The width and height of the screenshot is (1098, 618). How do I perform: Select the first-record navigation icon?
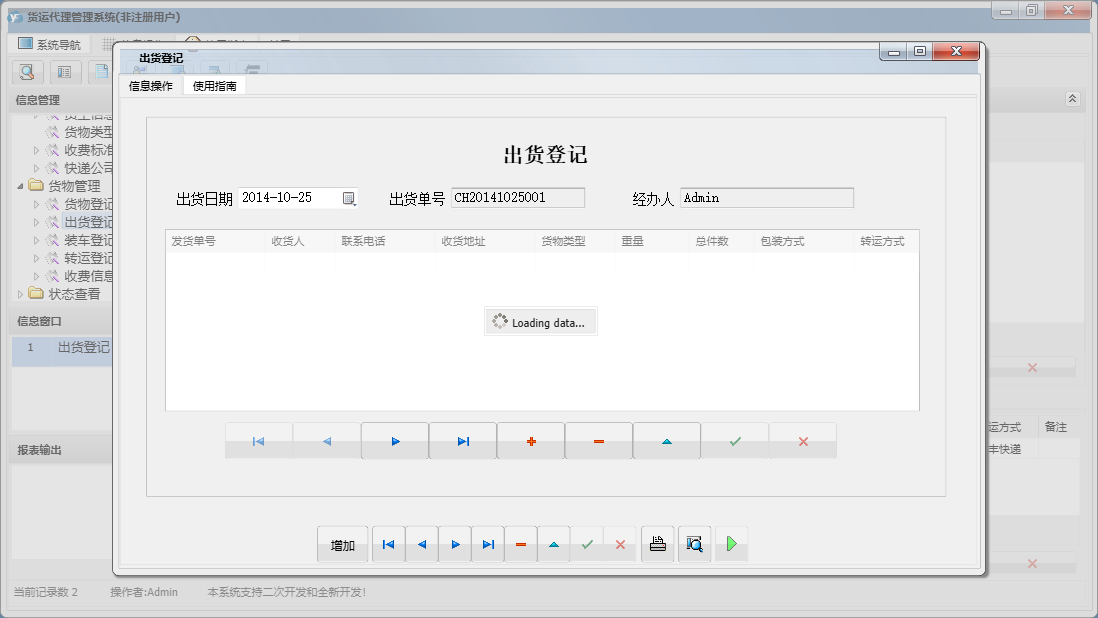258,440
